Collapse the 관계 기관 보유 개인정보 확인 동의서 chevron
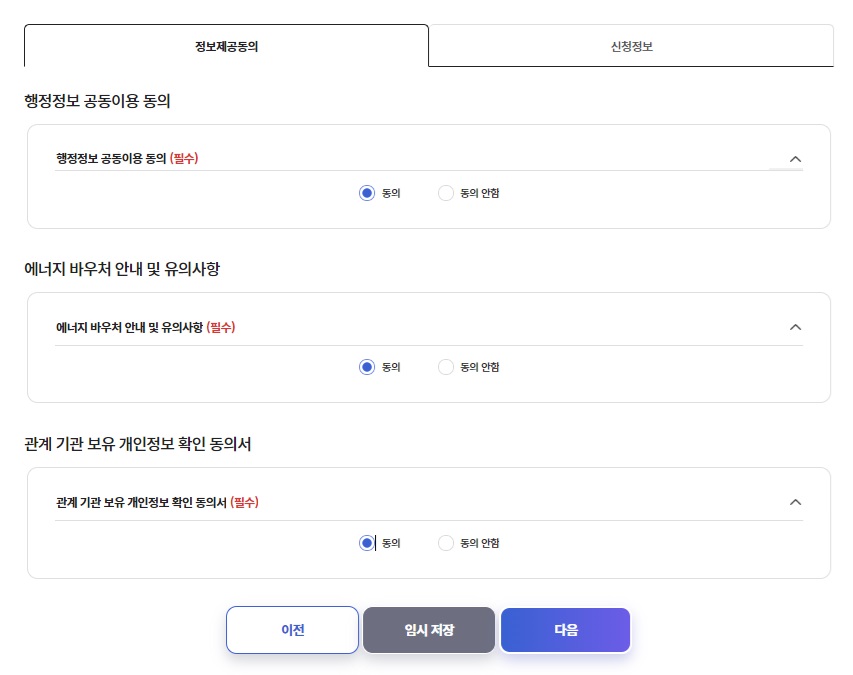The width and height of the screenshot is (853, 675). click(x=795, y=502)
